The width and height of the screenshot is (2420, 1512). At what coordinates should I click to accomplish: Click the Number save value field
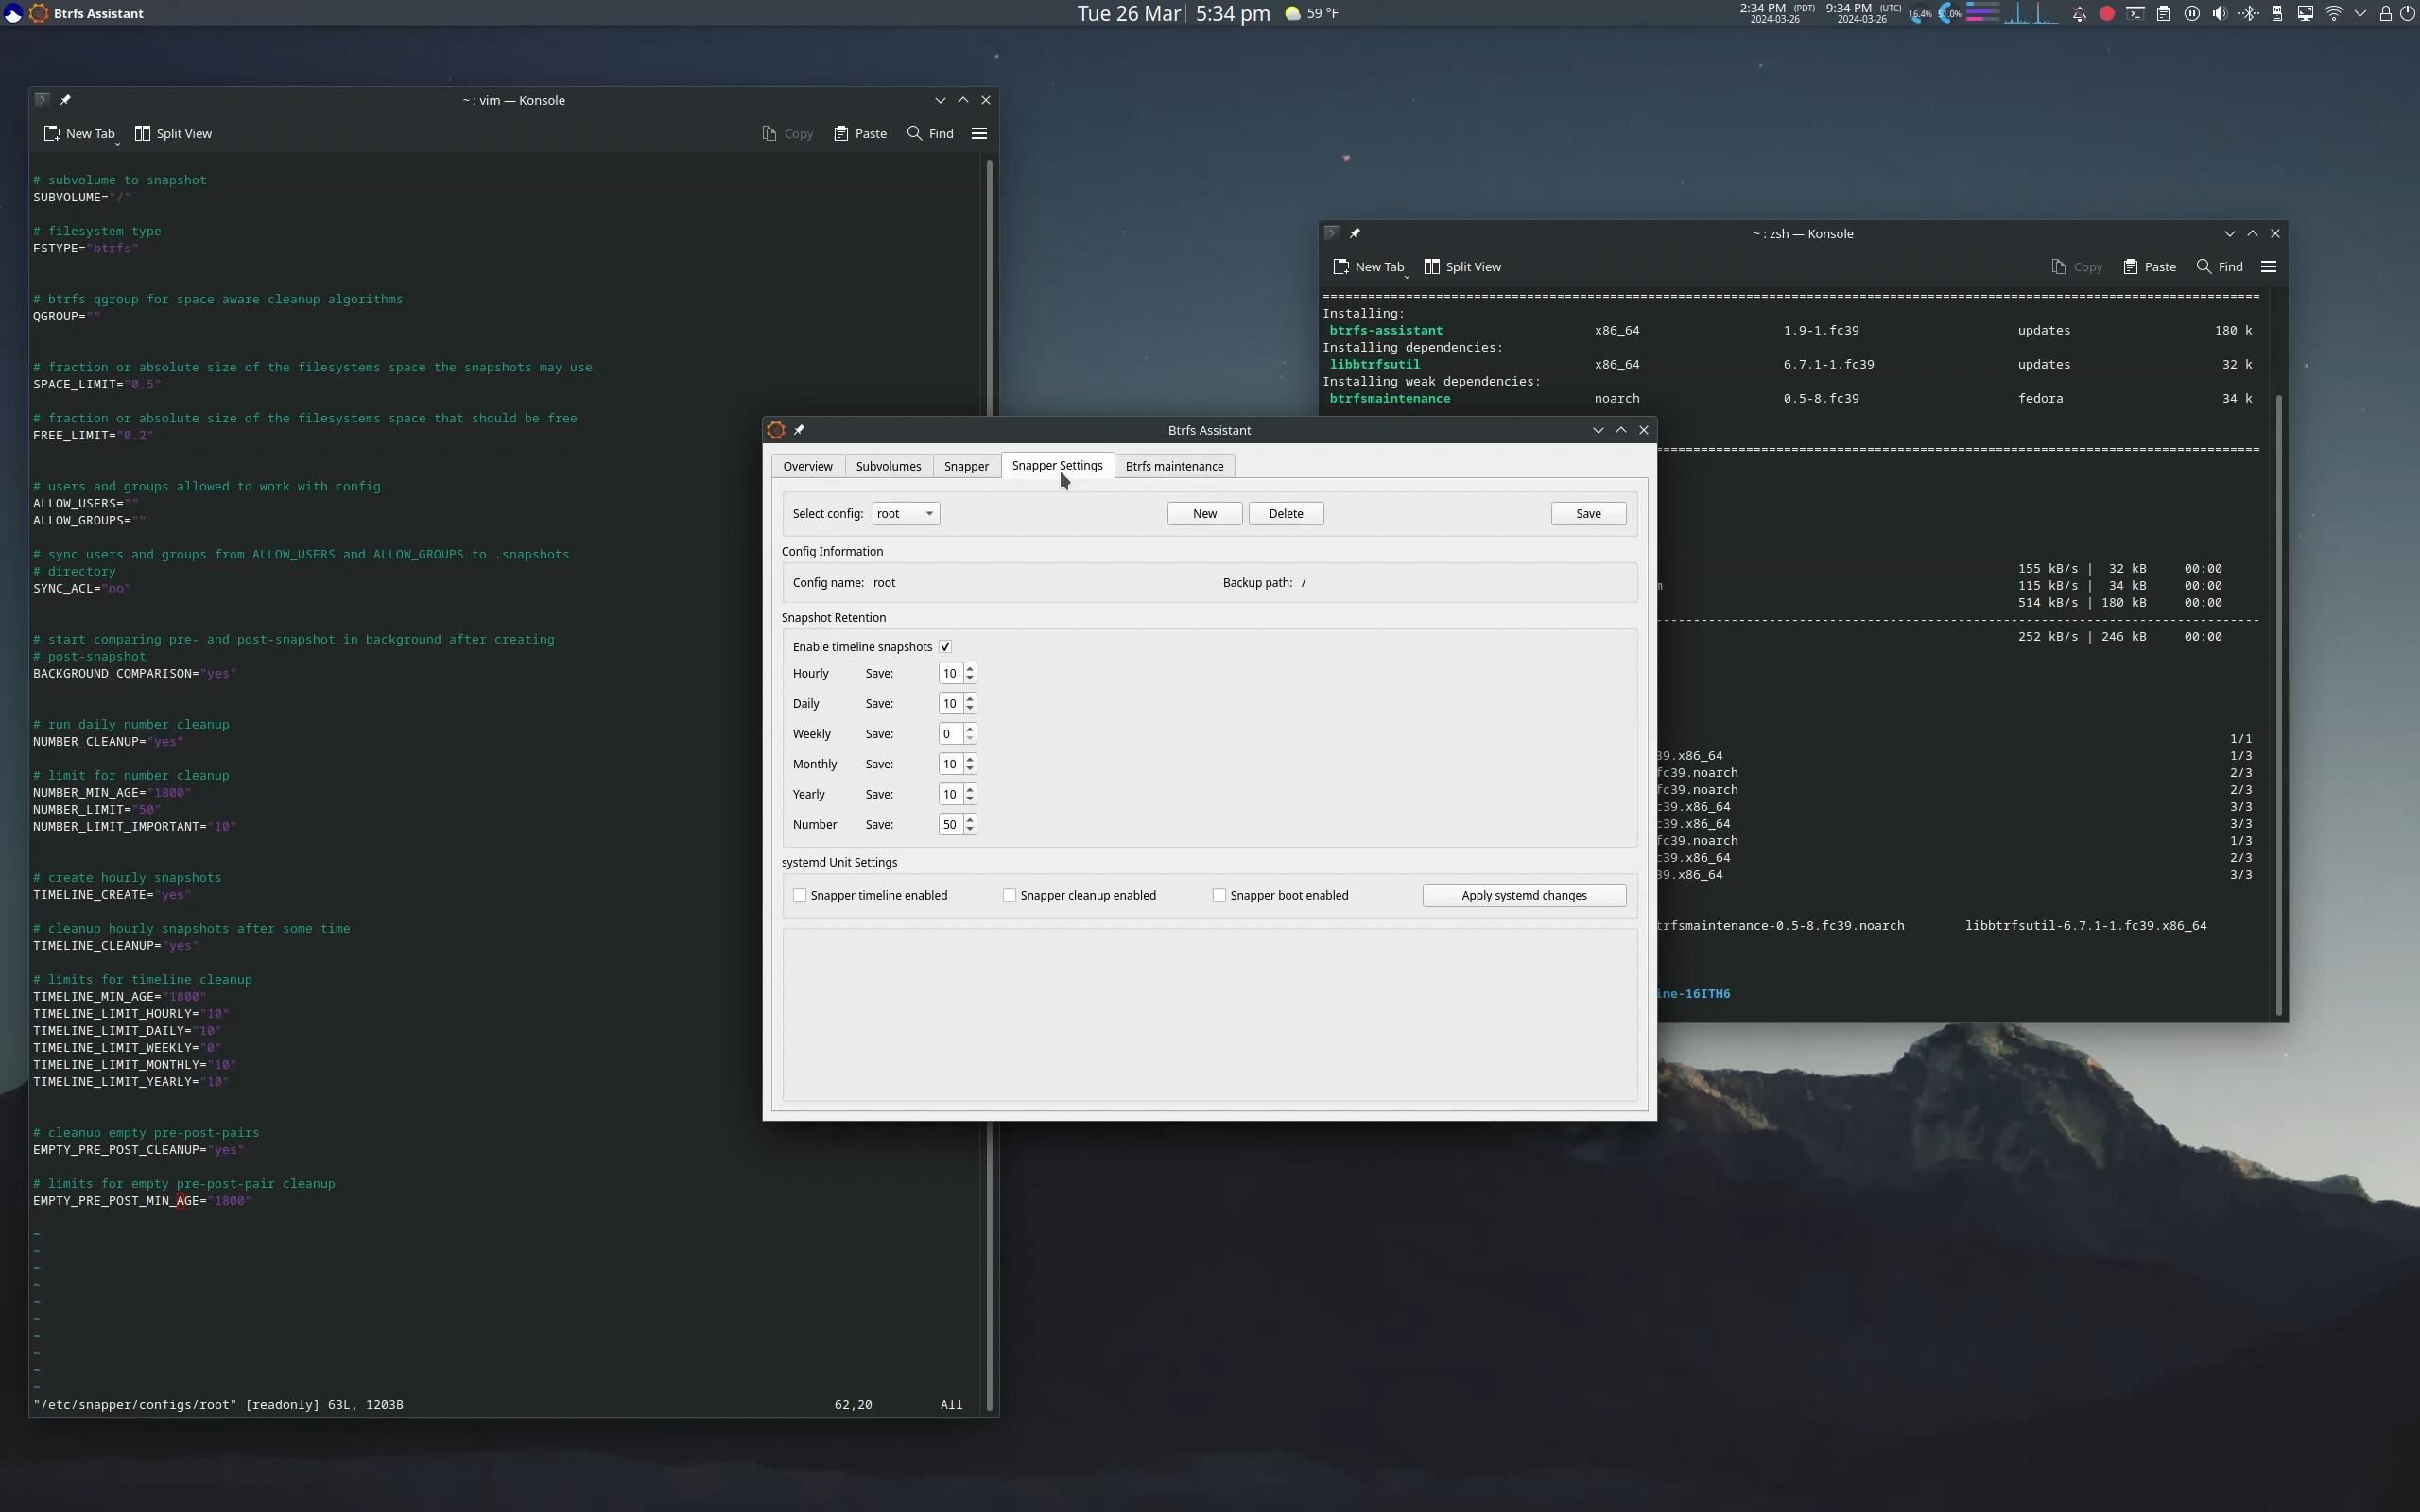click(x=950, y=824)
